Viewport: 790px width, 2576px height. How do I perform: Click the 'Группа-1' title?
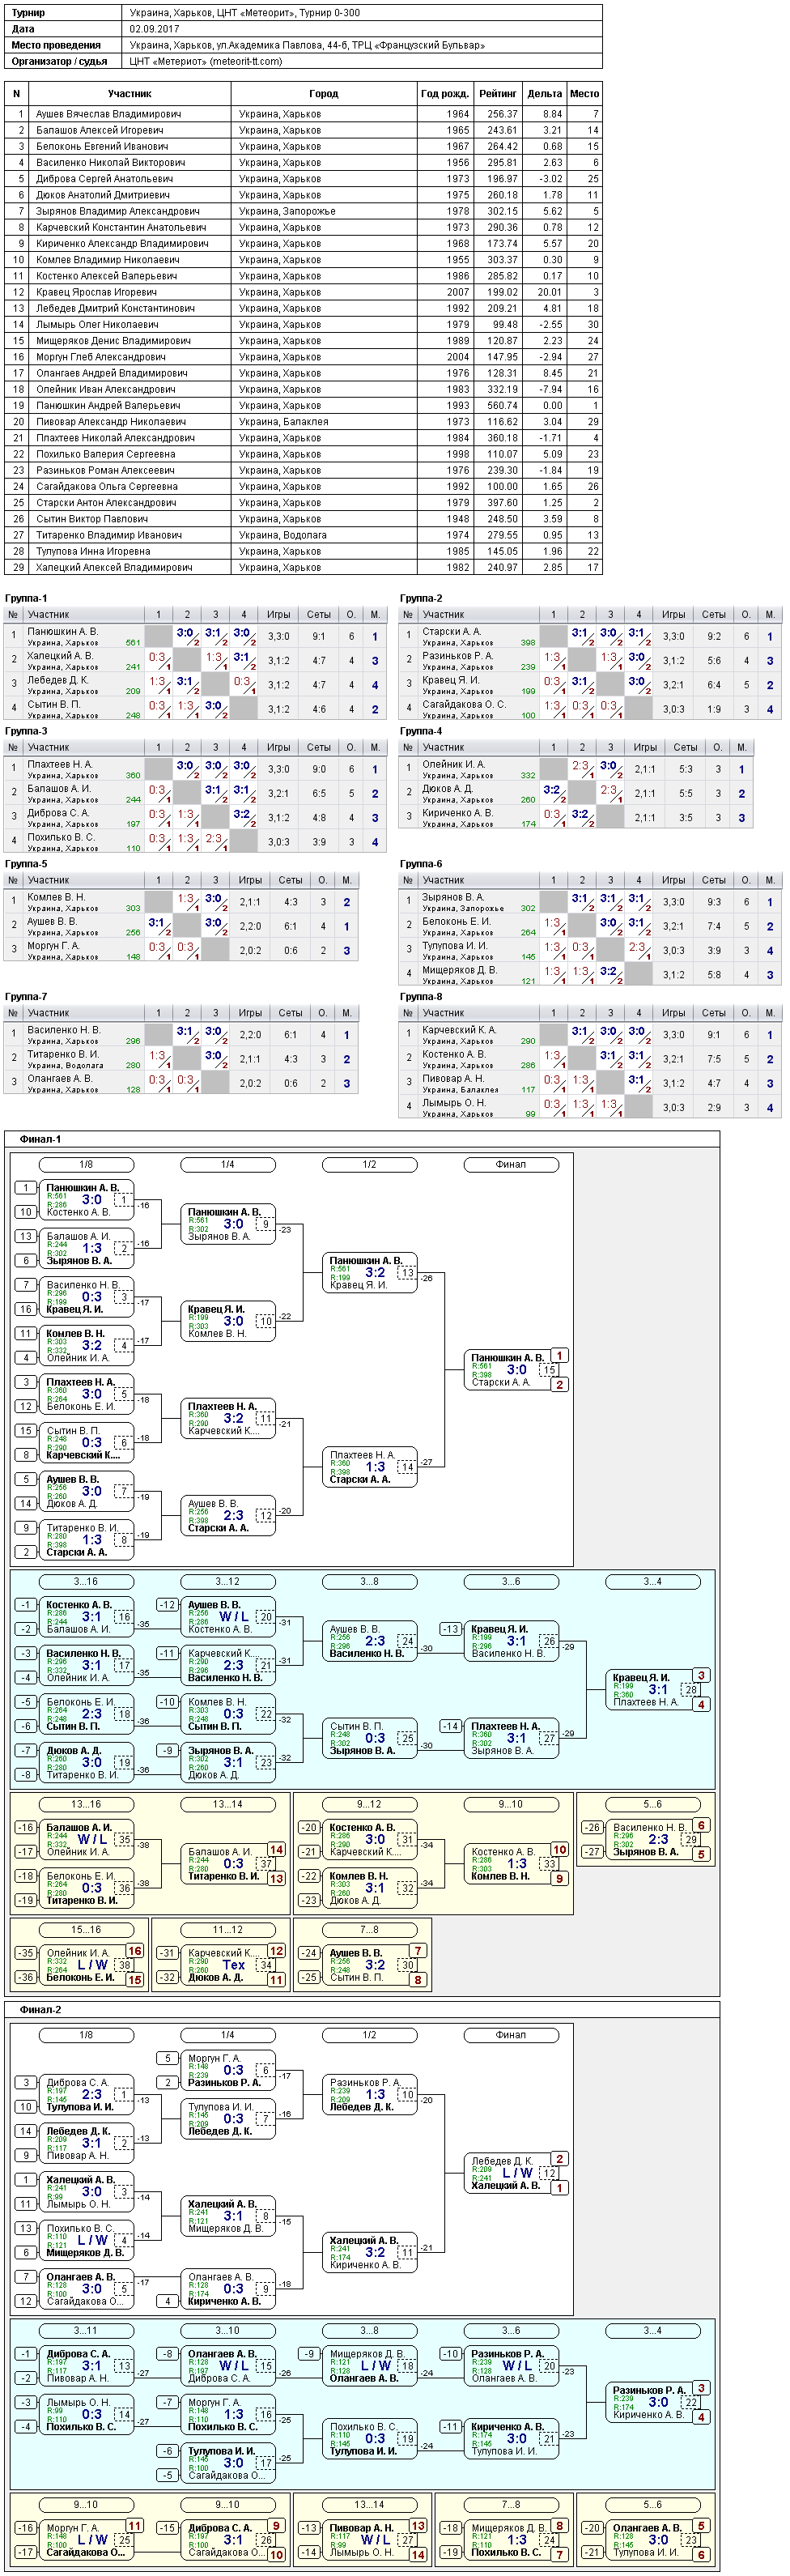click(x=26, y=598)
